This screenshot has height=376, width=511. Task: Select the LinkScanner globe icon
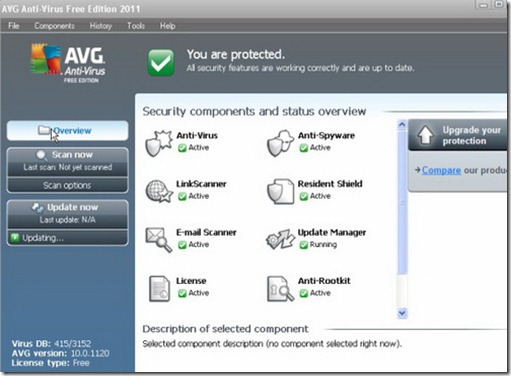pyautogui.click(x=159, y=191)
